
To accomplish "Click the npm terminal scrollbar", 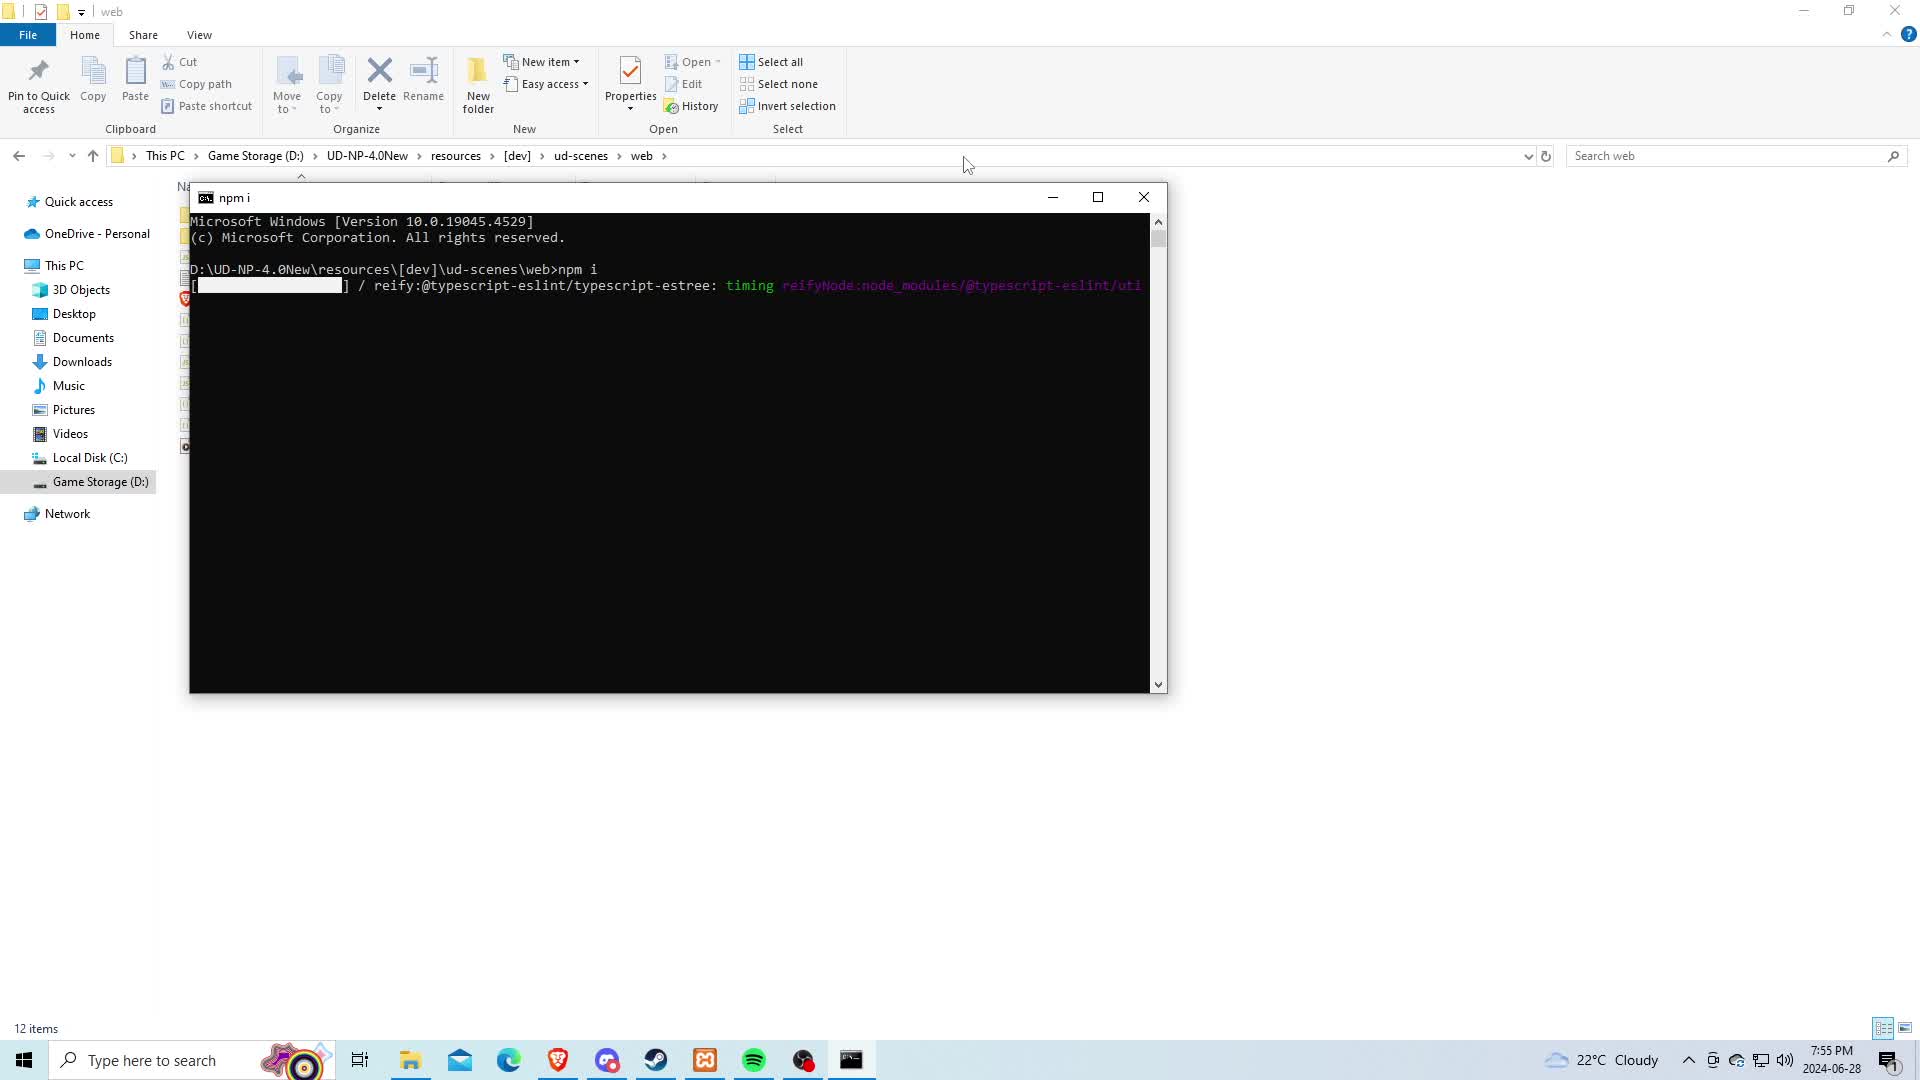I will pos(1159,238).
